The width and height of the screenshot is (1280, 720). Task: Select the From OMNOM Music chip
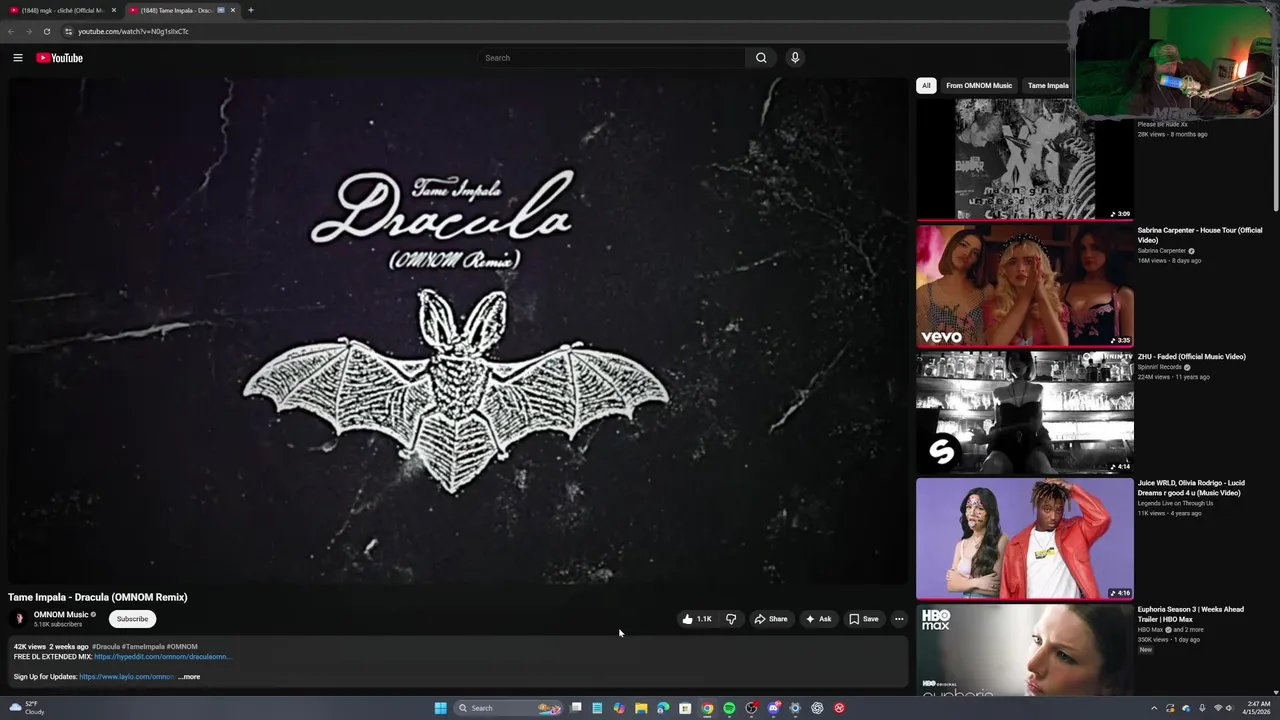tap(979, 85)
